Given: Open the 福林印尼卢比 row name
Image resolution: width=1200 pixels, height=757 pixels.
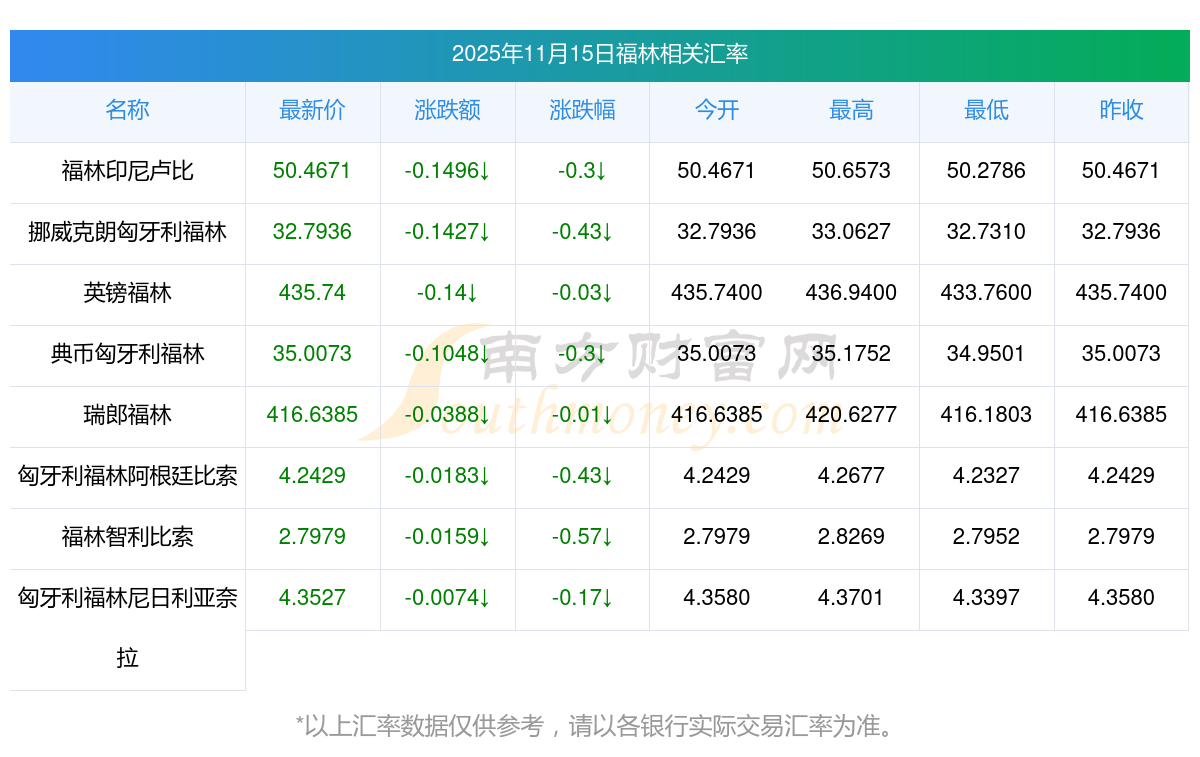Looking at the screenshot, I should click(127, 171).
